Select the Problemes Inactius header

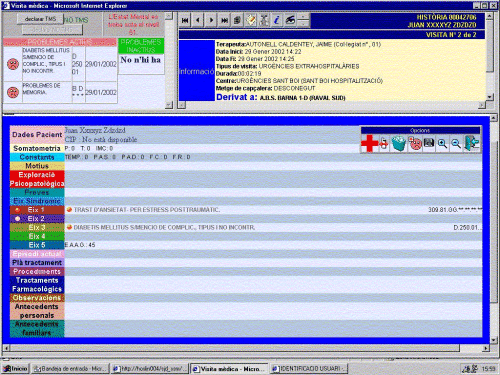coord(141,46)
